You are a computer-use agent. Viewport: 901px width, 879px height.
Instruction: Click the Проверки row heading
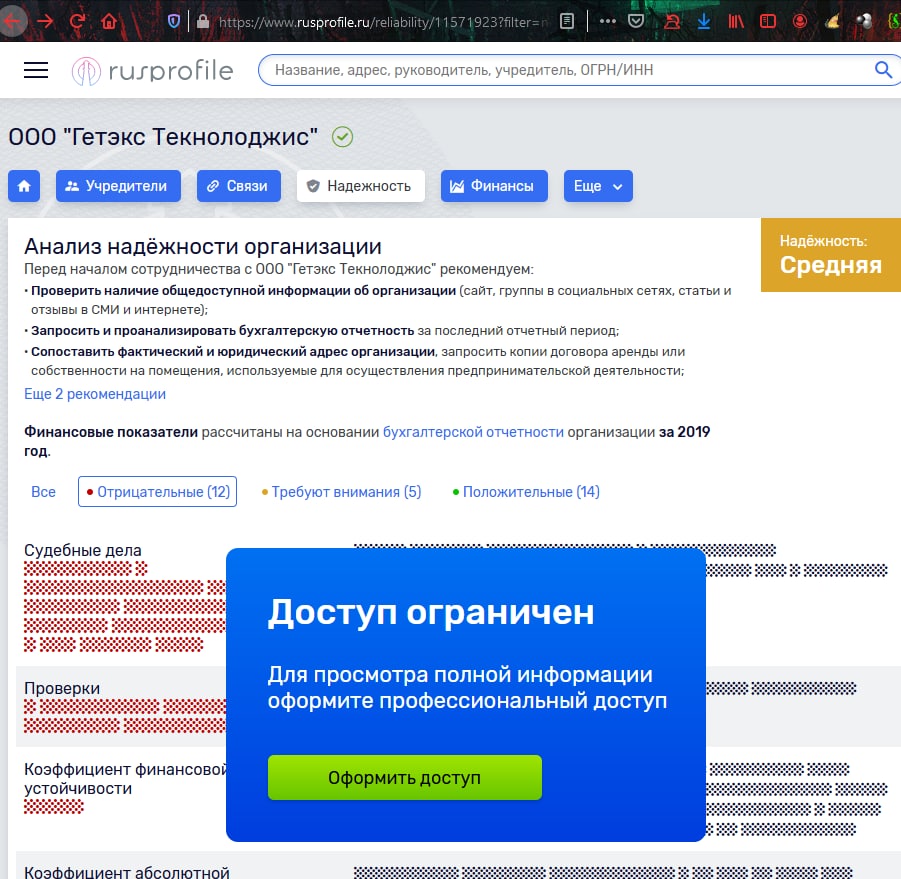(x=62, y=688)
